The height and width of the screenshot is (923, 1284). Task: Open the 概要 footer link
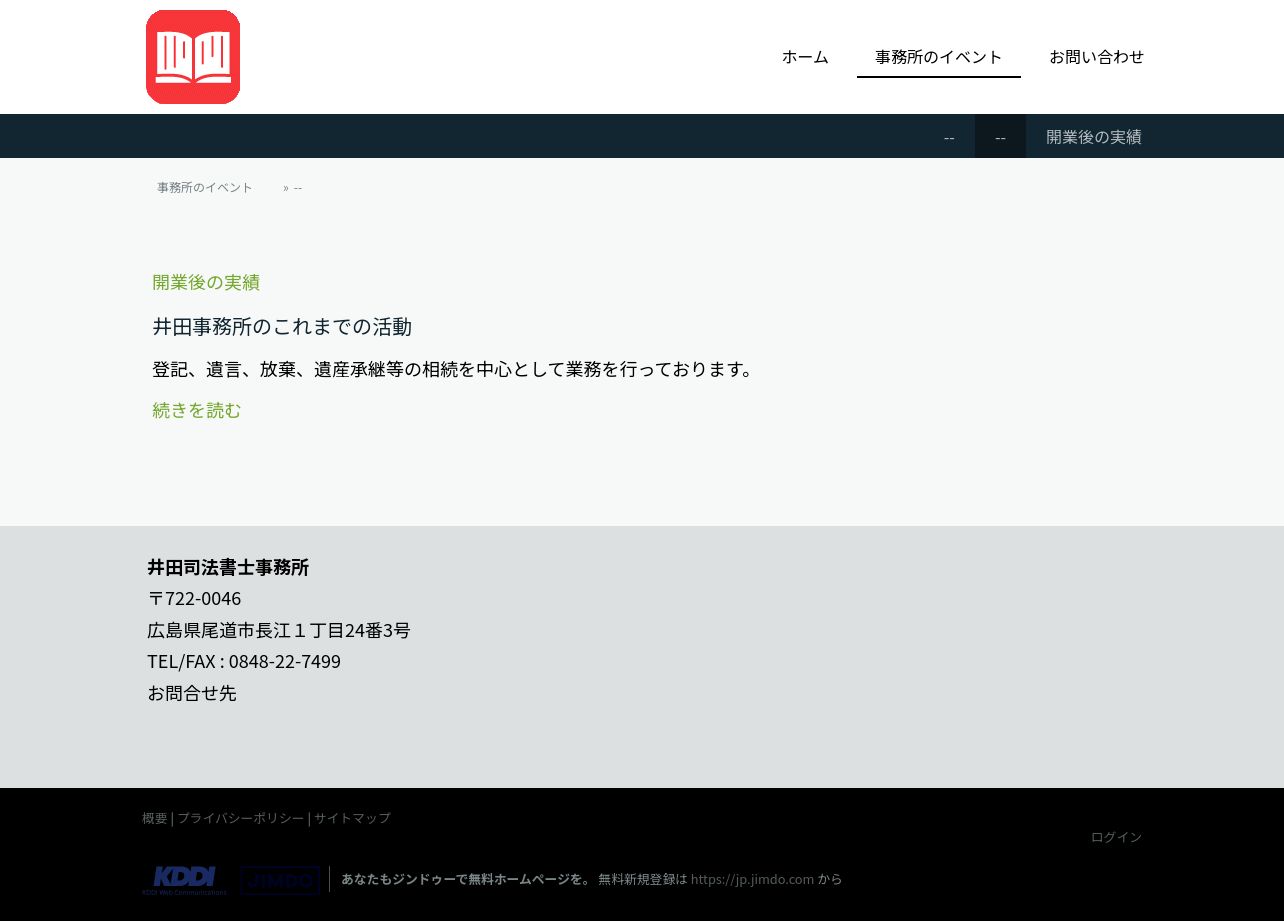pos(155,818)
